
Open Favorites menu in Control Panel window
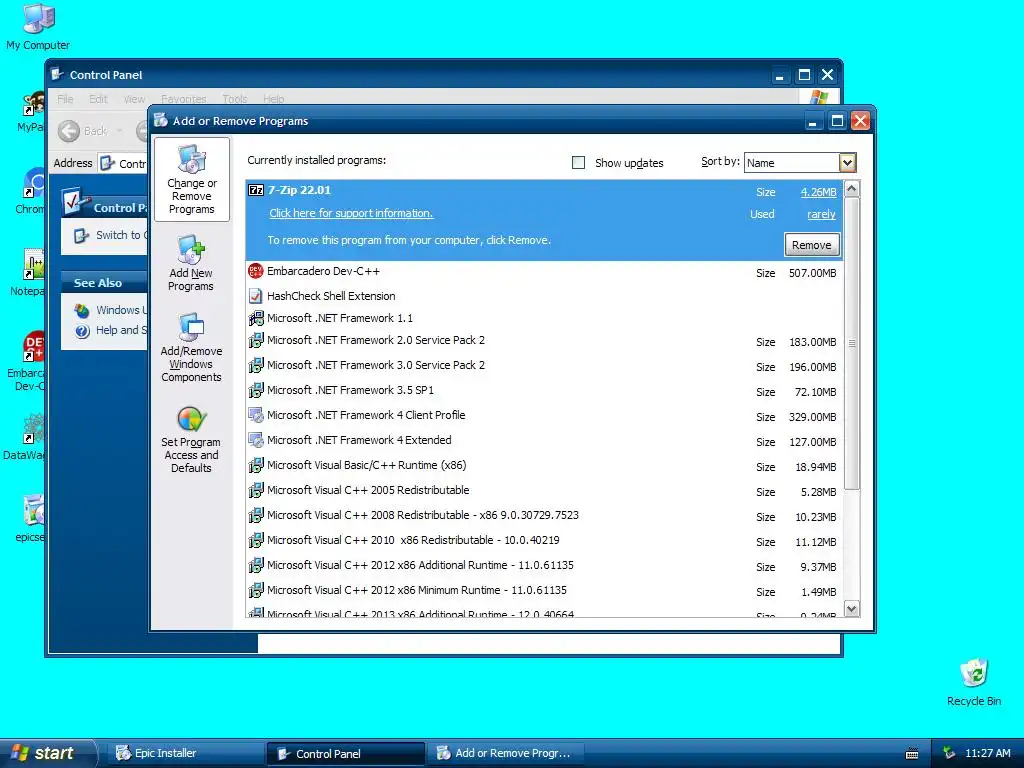pyautogui.click(x=184, y=99)
